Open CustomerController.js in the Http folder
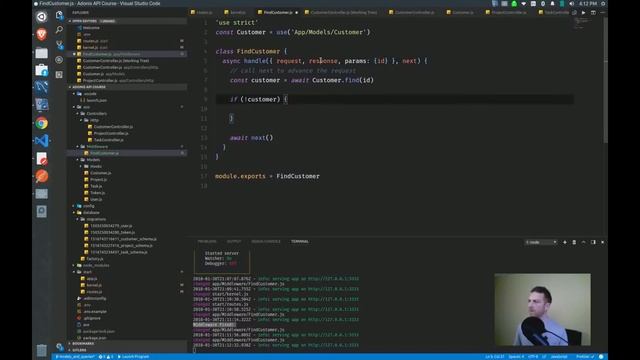The image size is (640, 360). click(x=113, y=127)
